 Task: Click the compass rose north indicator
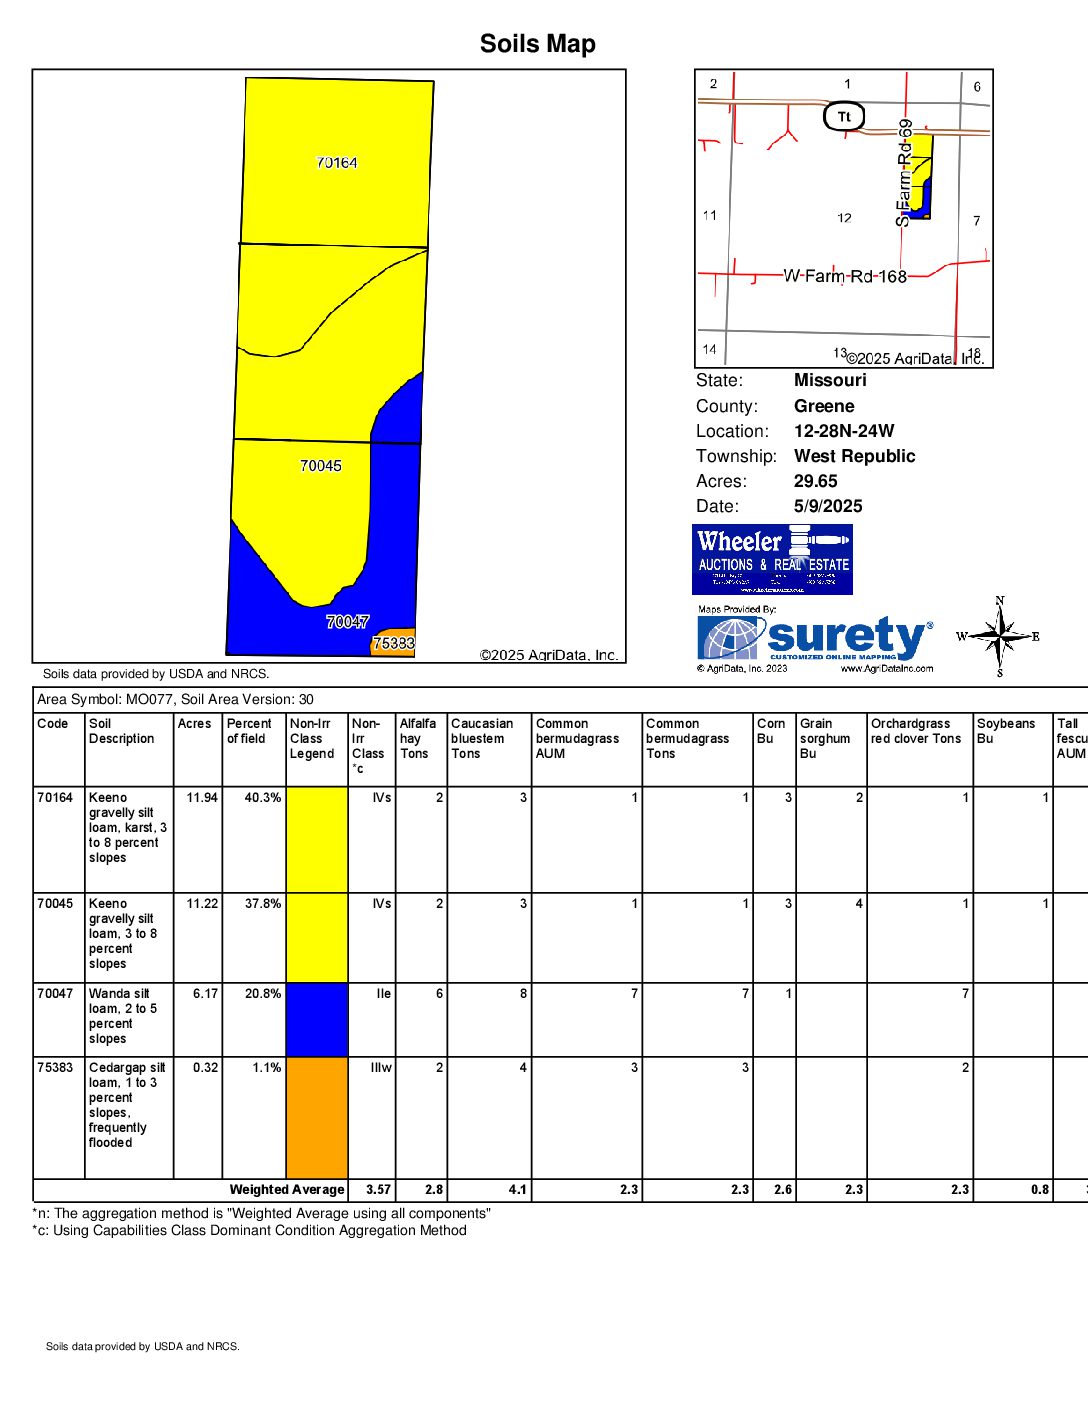pyautogui.click(x=1000, y=601)
